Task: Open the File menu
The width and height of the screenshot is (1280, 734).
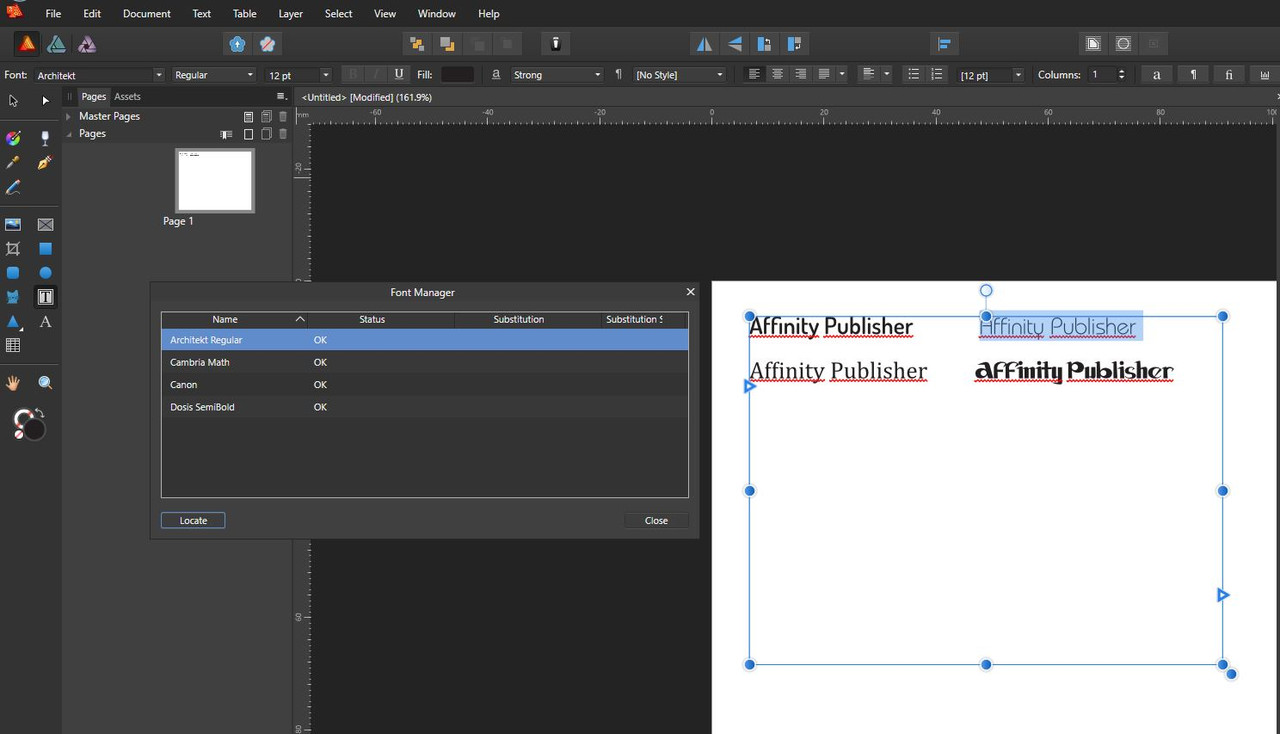Action: coord(53,14)
